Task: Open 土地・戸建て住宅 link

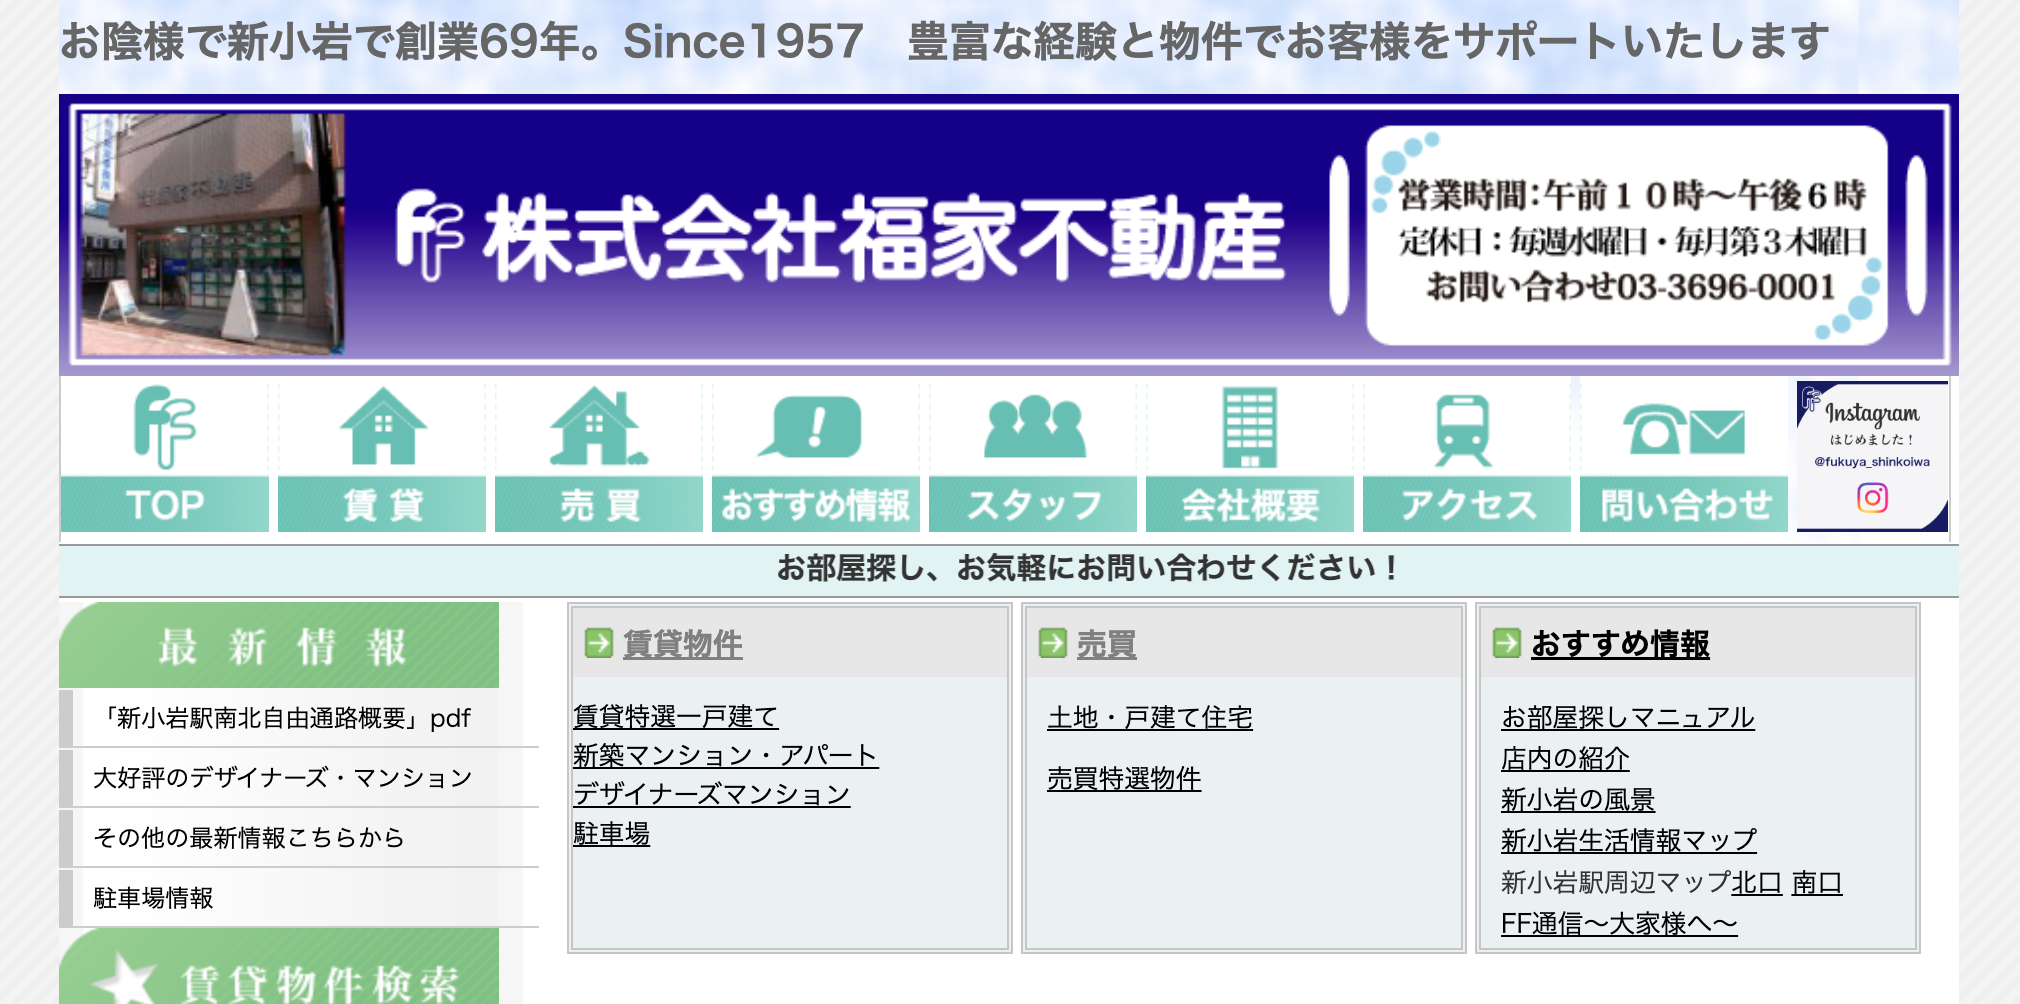Action: click(x=1150, y=717)
